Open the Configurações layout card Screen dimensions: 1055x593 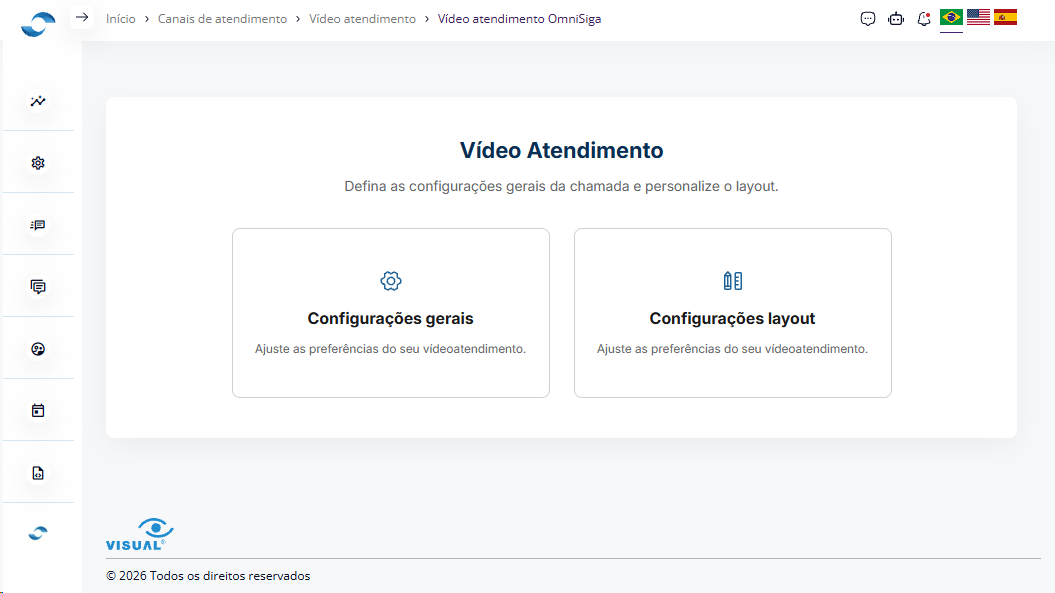point(733,313)
